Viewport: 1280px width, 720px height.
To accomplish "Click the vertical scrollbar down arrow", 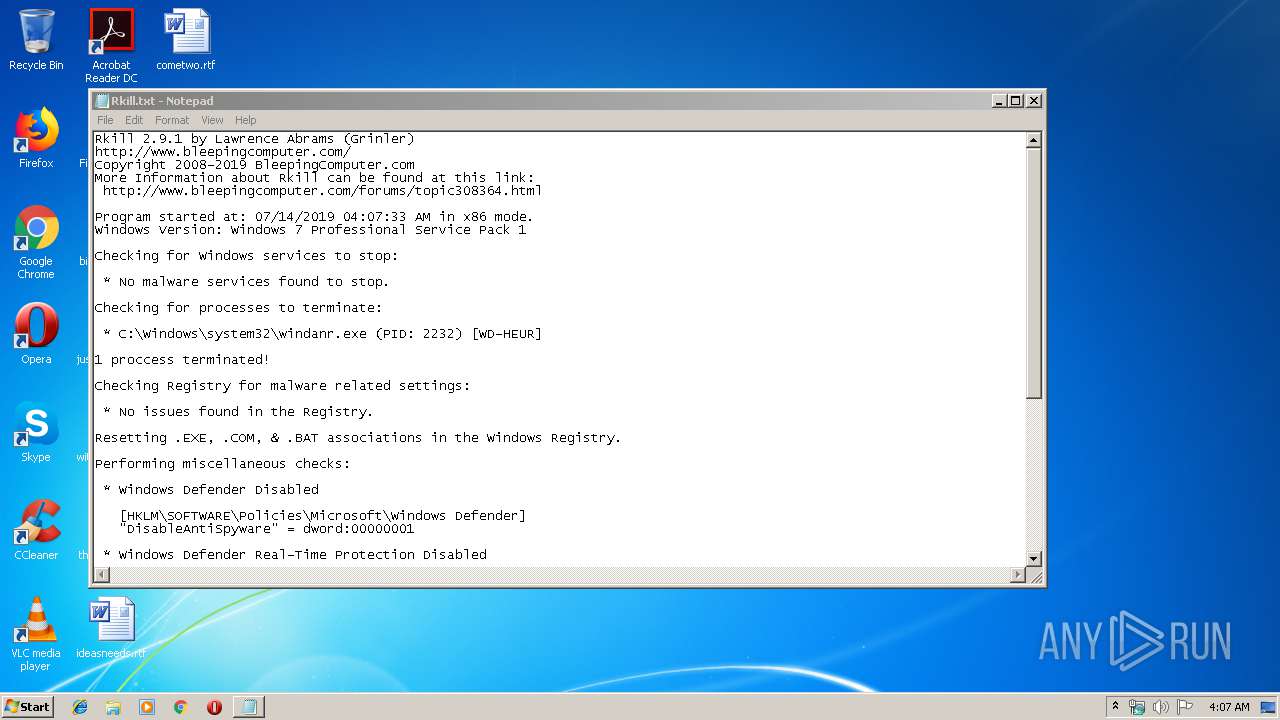I will click(1034, 558).
